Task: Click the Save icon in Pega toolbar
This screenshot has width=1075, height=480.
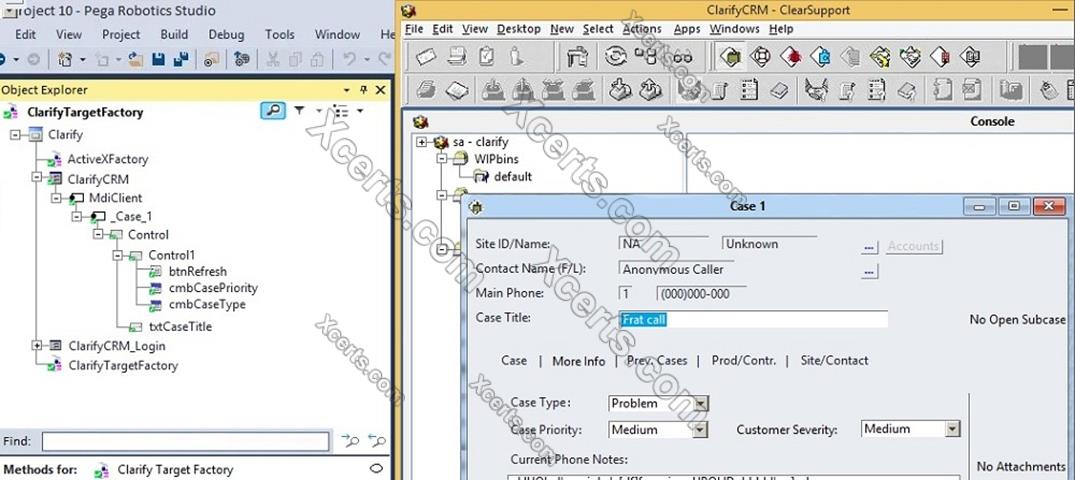Action: (156, 60)
